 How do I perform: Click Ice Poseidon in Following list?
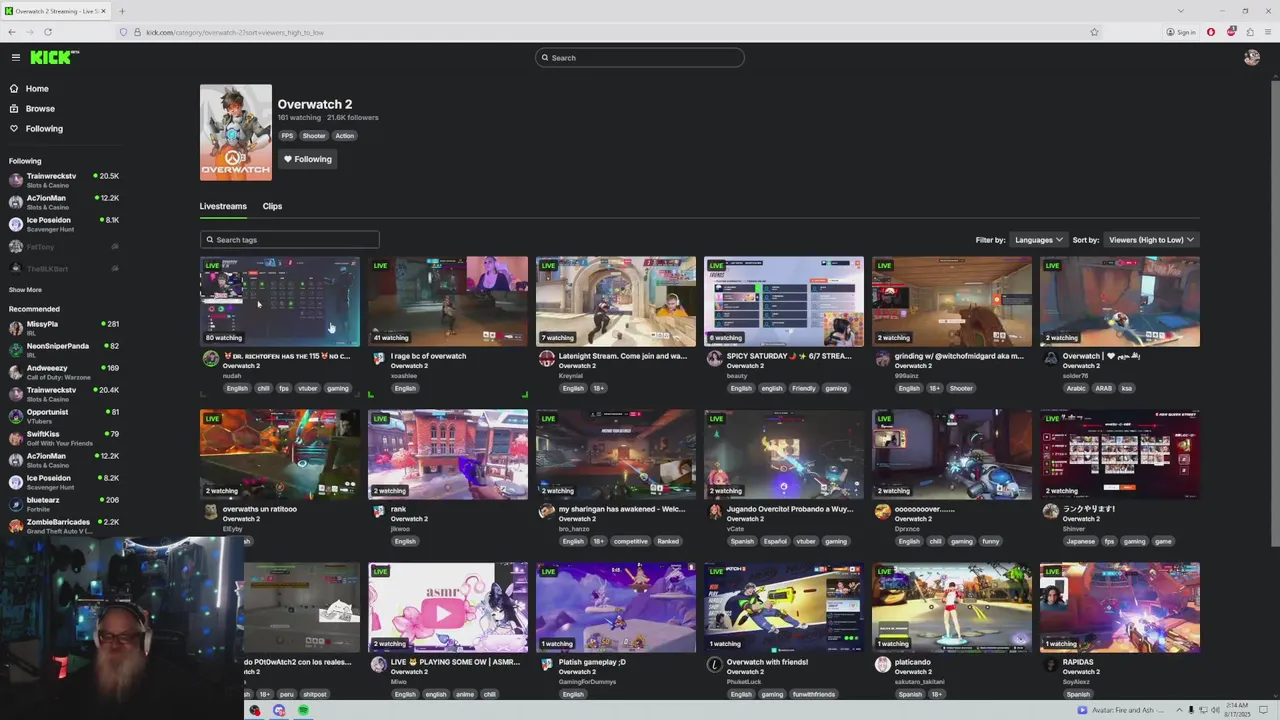coord(64,224)
